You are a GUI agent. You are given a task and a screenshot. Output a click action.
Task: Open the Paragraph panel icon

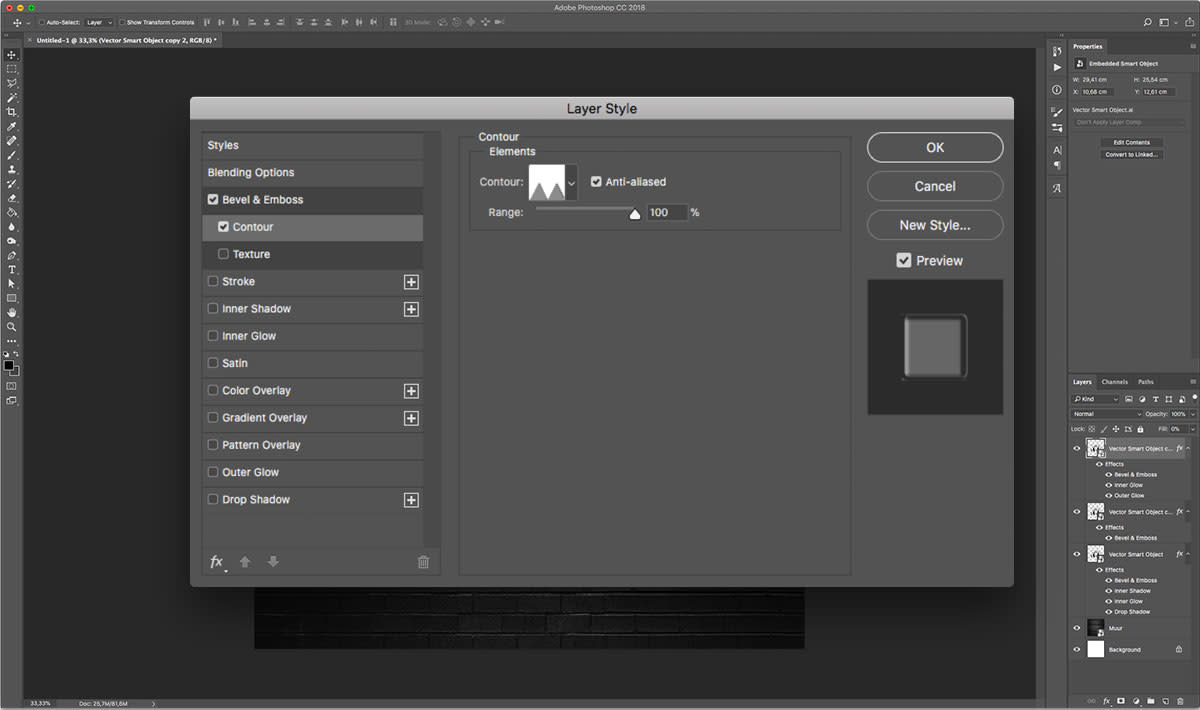pyautogui.click(x=1057, y=165)
